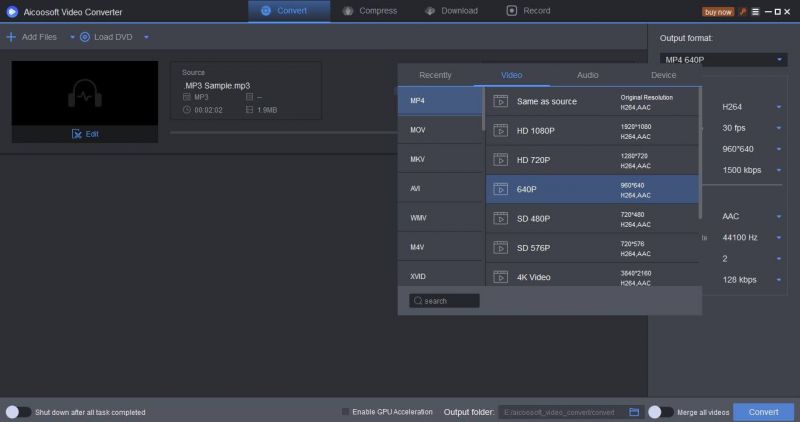
Task: Click the video icon beside 4K Video
Action: pyautogui.click(x=501, y=277)
